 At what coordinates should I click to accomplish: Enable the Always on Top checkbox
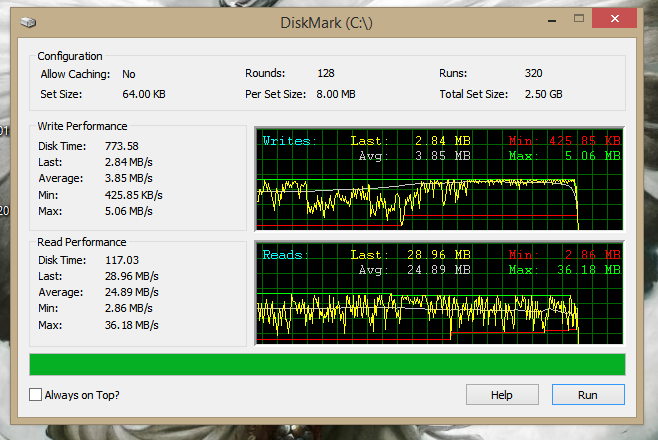36,395
